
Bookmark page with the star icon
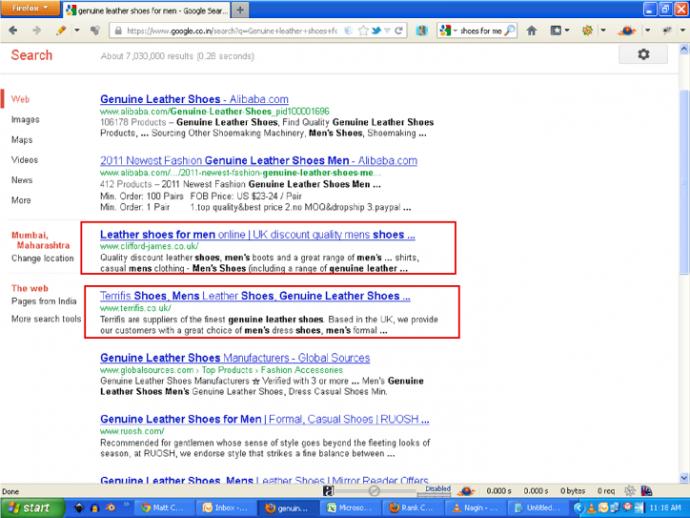(363, 31)
